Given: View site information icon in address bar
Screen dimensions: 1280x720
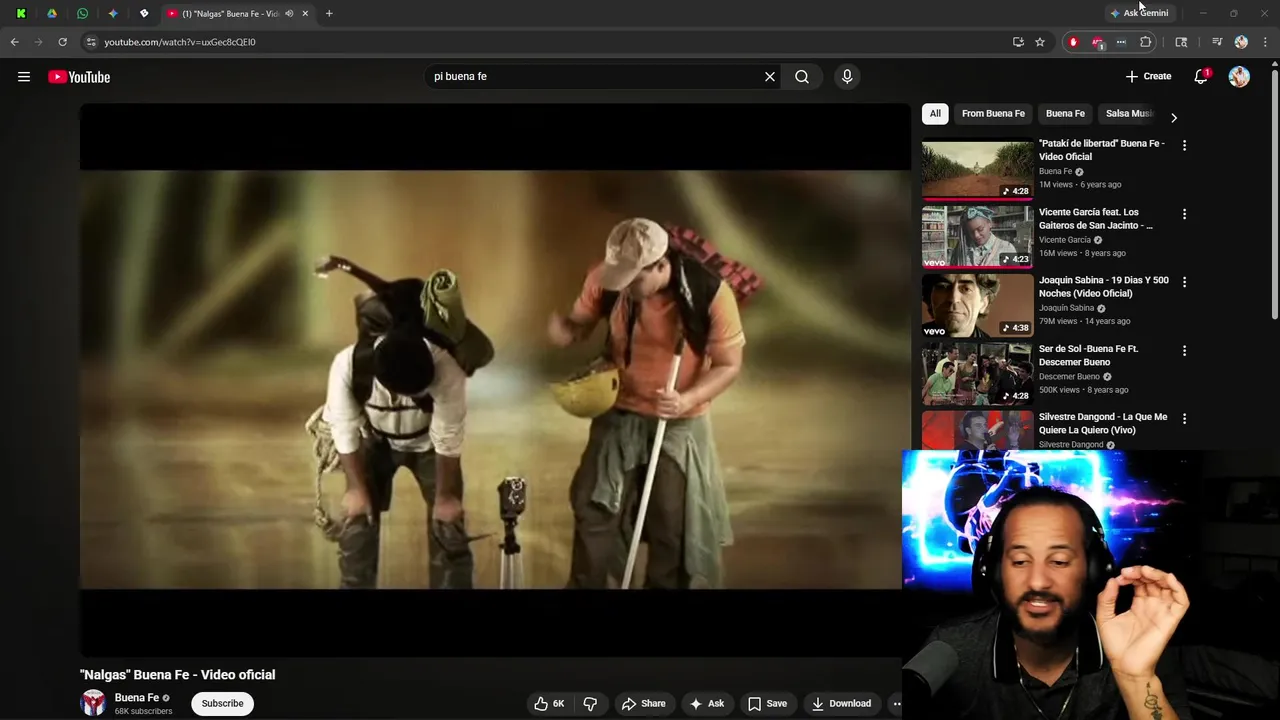Looking at the screenshot, I should click(90, 42).
